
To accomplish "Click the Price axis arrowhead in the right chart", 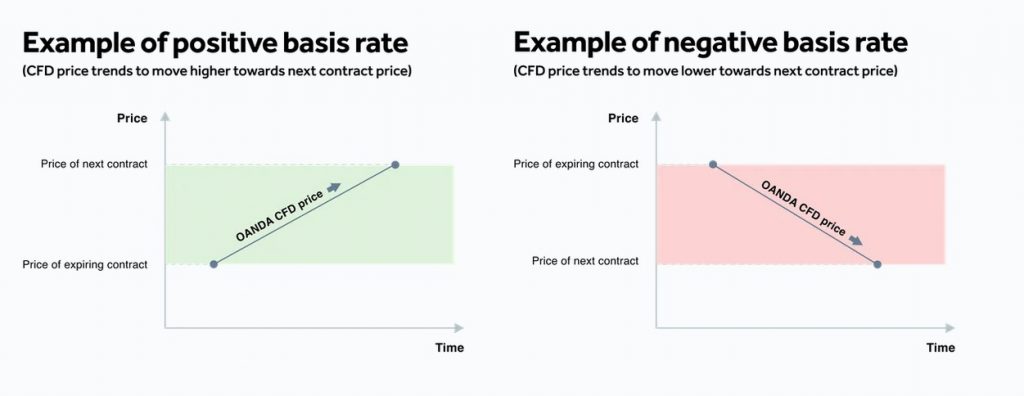I will (656, 116).
